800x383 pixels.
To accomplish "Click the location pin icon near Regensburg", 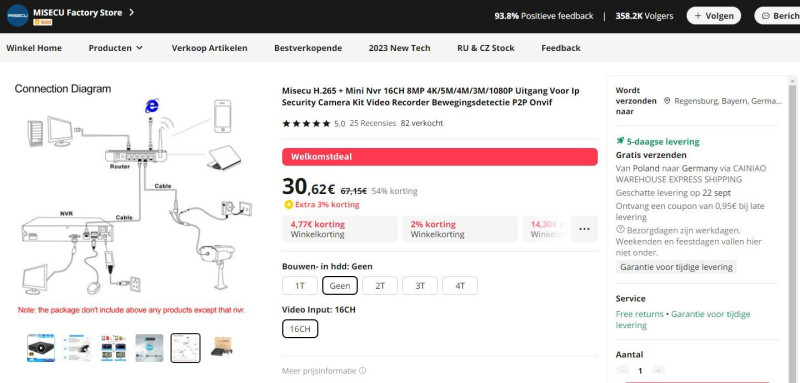I will pos(667,101).
